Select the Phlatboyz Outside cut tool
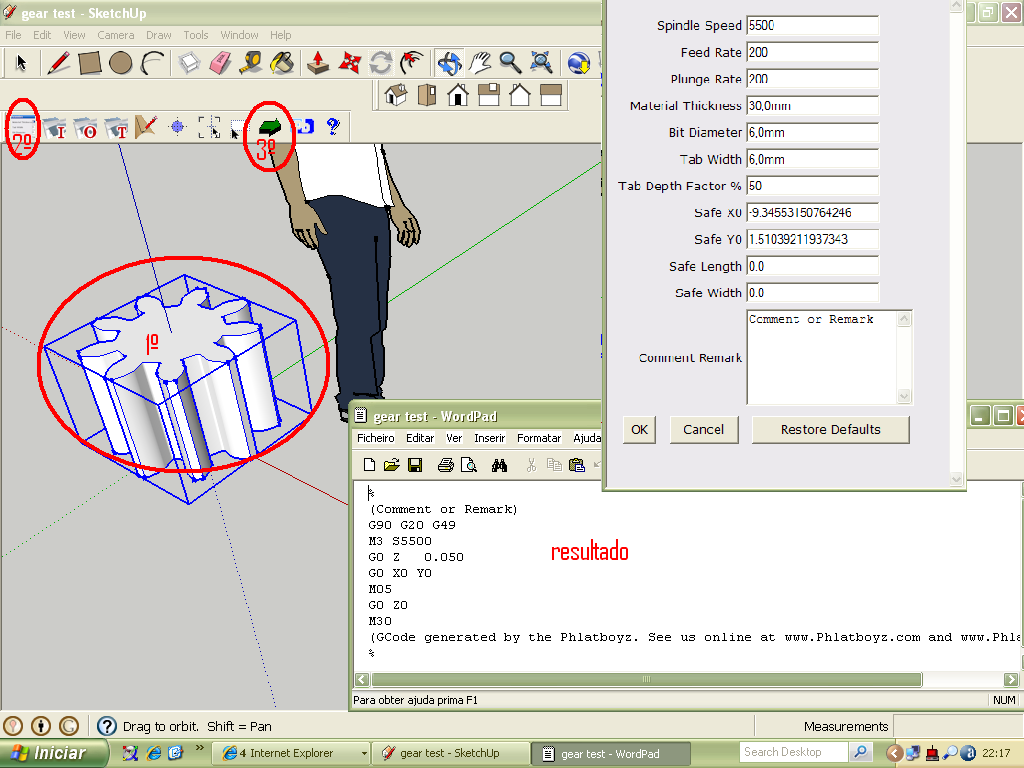The width and height of the screenshot is (1024, 768). (x=86, y=127)
